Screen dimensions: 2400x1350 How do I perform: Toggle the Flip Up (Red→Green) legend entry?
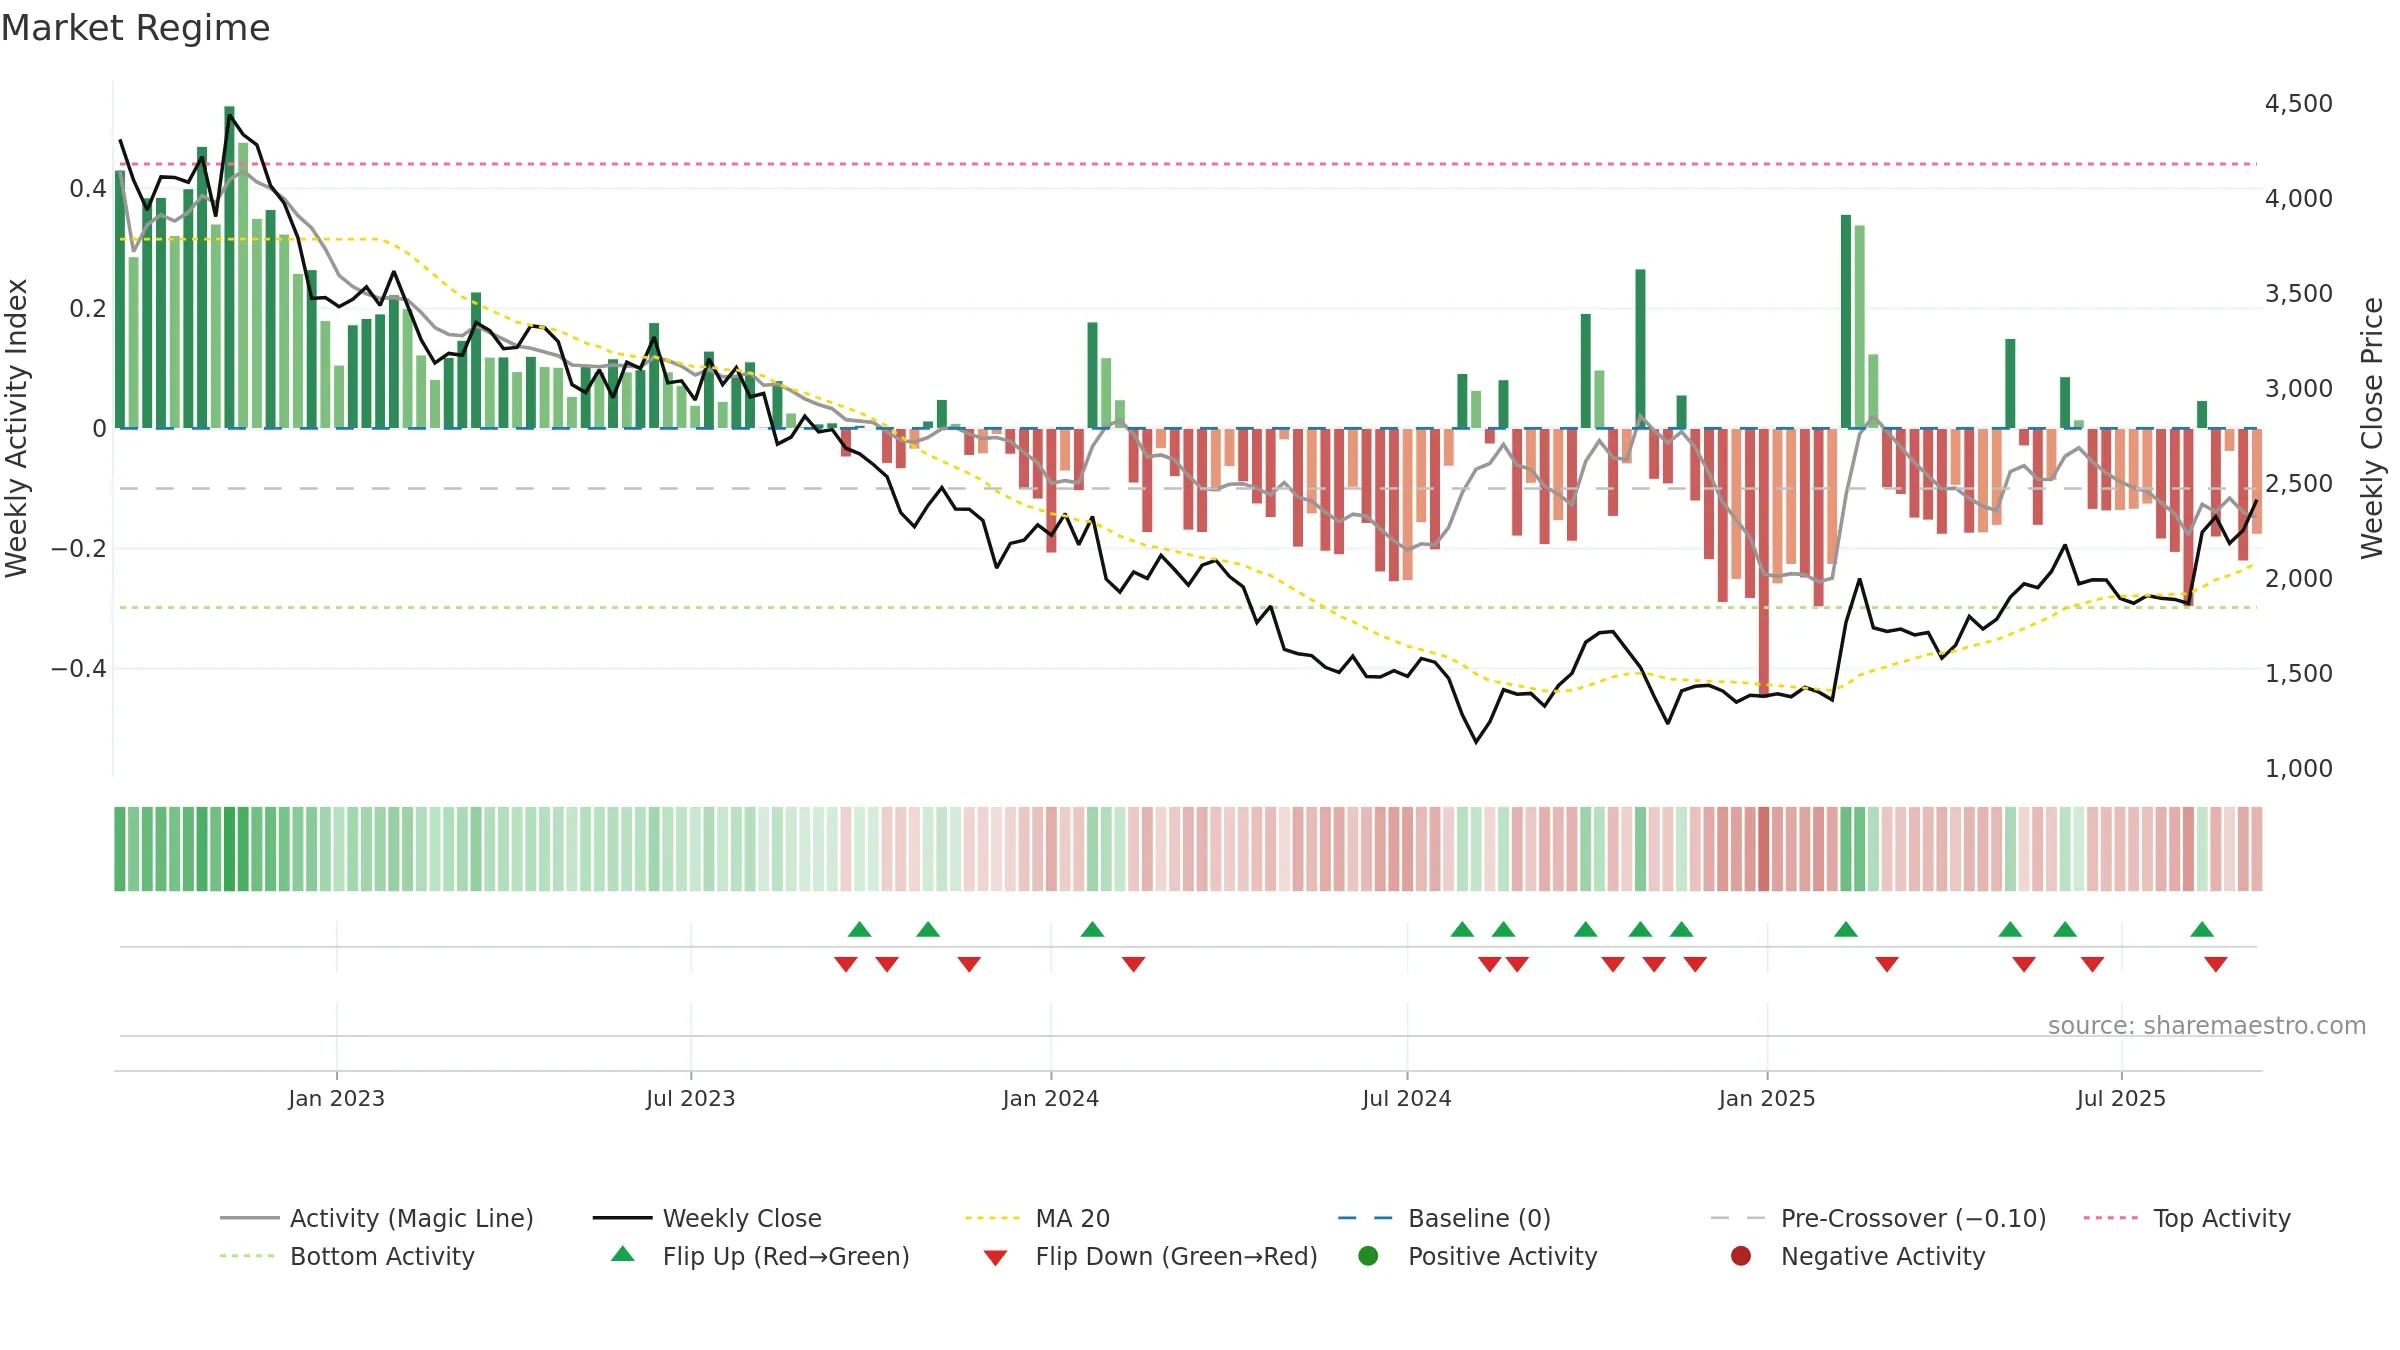(x=760, y=1256)
